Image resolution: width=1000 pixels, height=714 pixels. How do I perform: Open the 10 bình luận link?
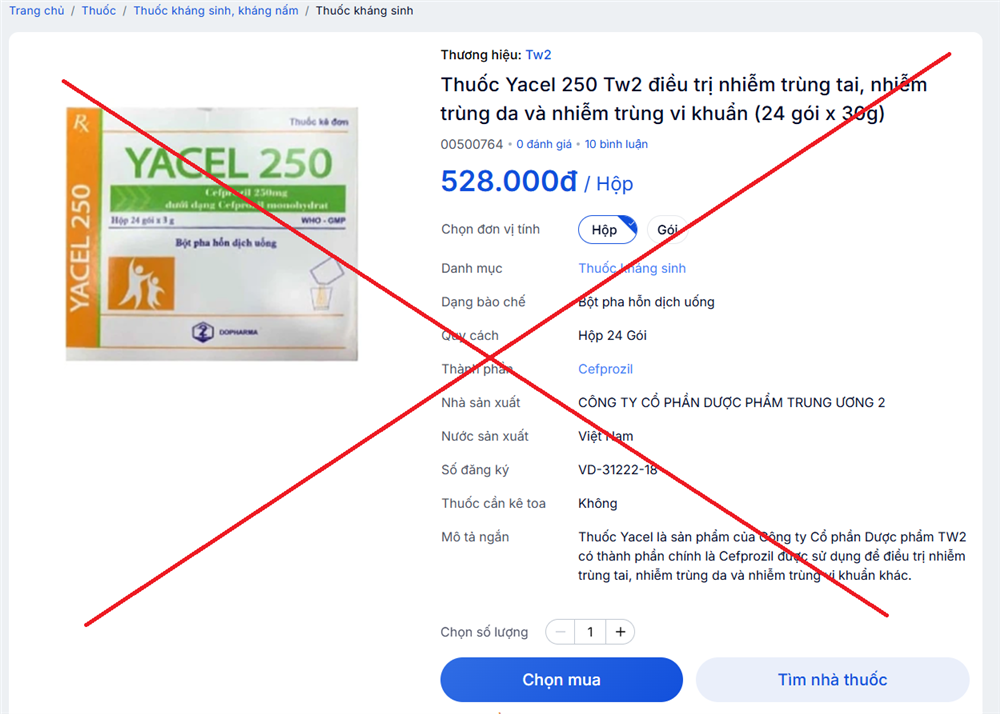tap(616, 144)
